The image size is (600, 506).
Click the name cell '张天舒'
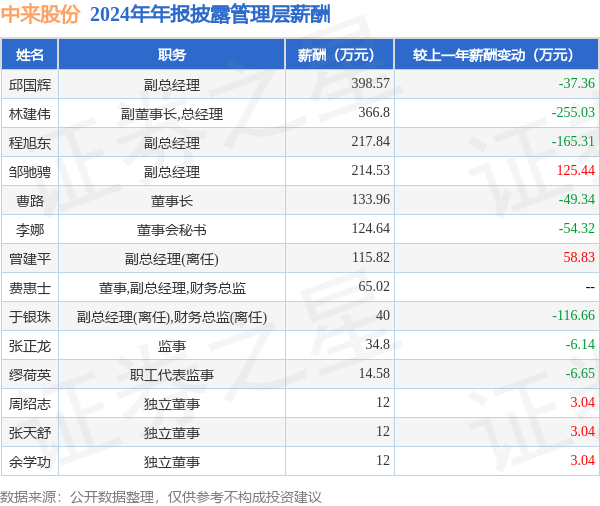click(x=29, y=433)
